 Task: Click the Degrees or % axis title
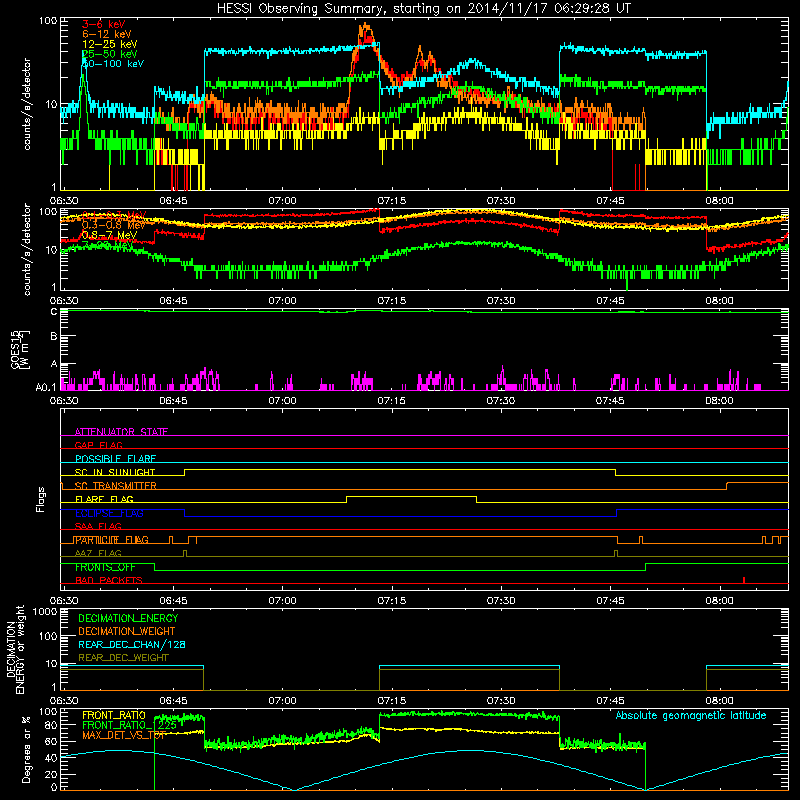26,749
